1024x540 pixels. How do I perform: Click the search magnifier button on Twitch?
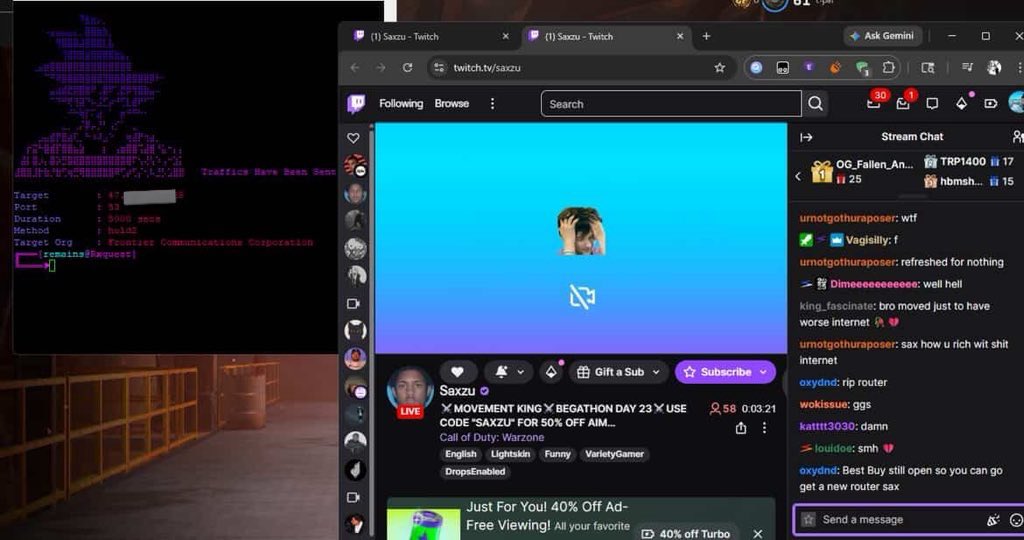click(x=815, y=104)
